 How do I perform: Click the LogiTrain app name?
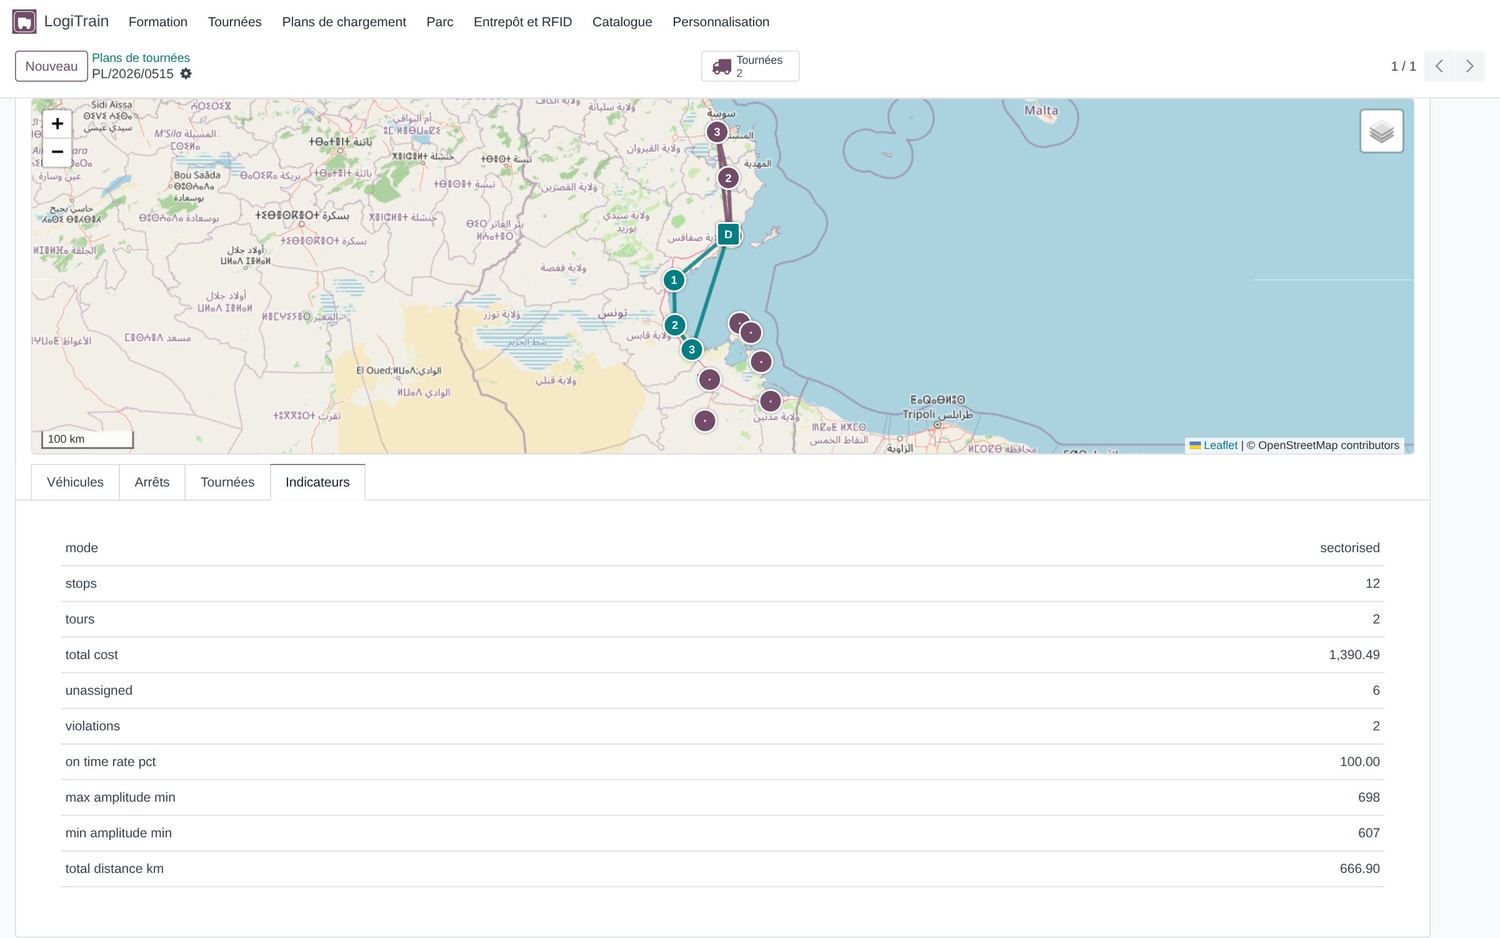[x=76, y=21]
